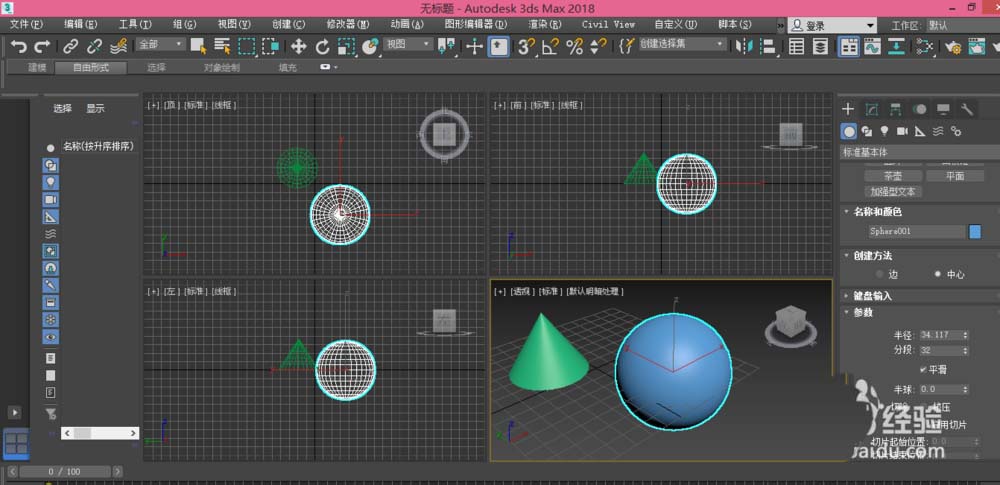Viewport: 1000px width, 485px height.
Task: Collapse the 创建方法 rollout
Action: 872,256
